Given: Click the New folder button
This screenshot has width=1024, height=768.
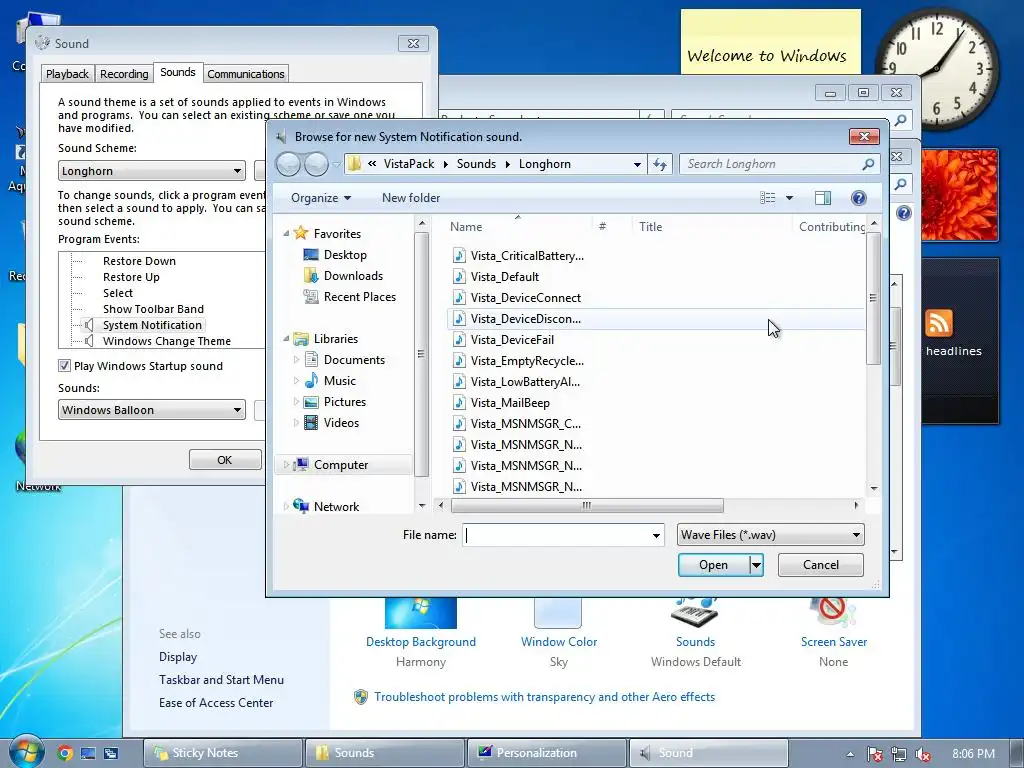Looking at the screenshot, I should tap(411, 198).
